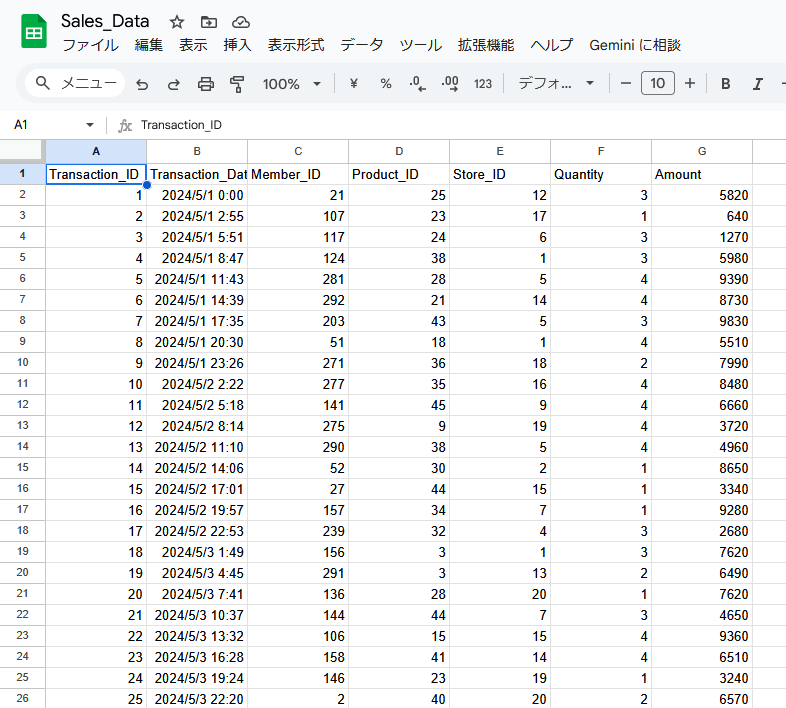Click the move to folder icon
The height and width of the screenshot is (708, 786).
point(208,21)
